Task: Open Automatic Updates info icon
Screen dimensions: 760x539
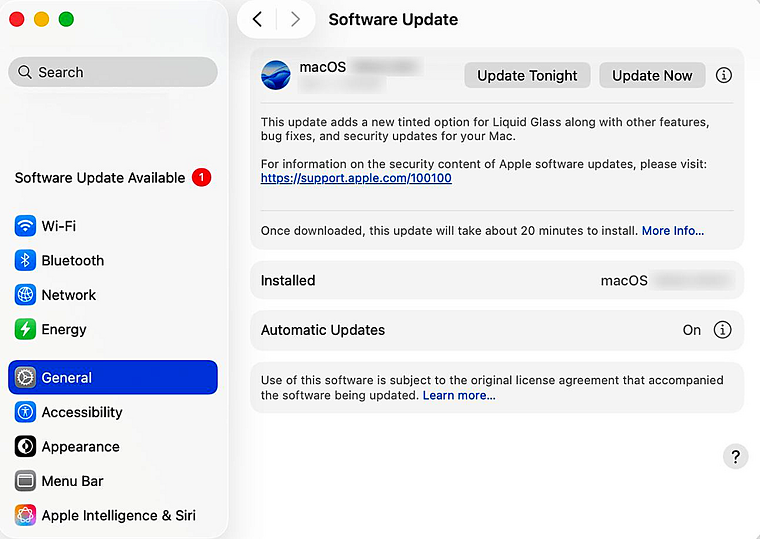Action: click(x=722, y=330)
